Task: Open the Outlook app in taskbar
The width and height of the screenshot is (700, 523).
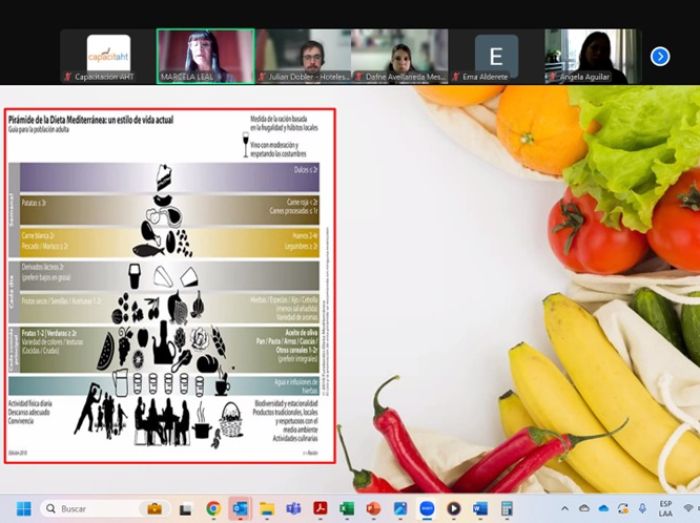Action: (x=240, y=509)
